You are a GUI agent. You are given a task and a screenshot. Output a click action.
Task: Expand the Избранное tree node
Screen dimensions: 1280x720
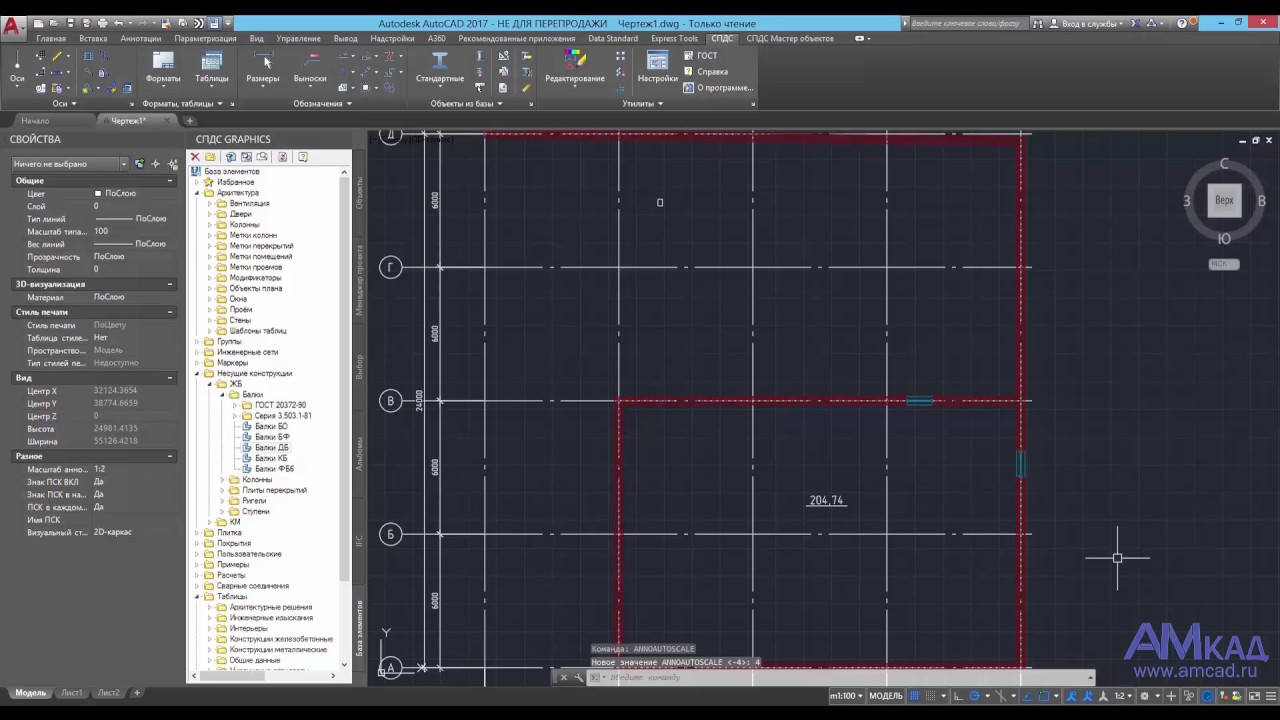pos(197,182)
